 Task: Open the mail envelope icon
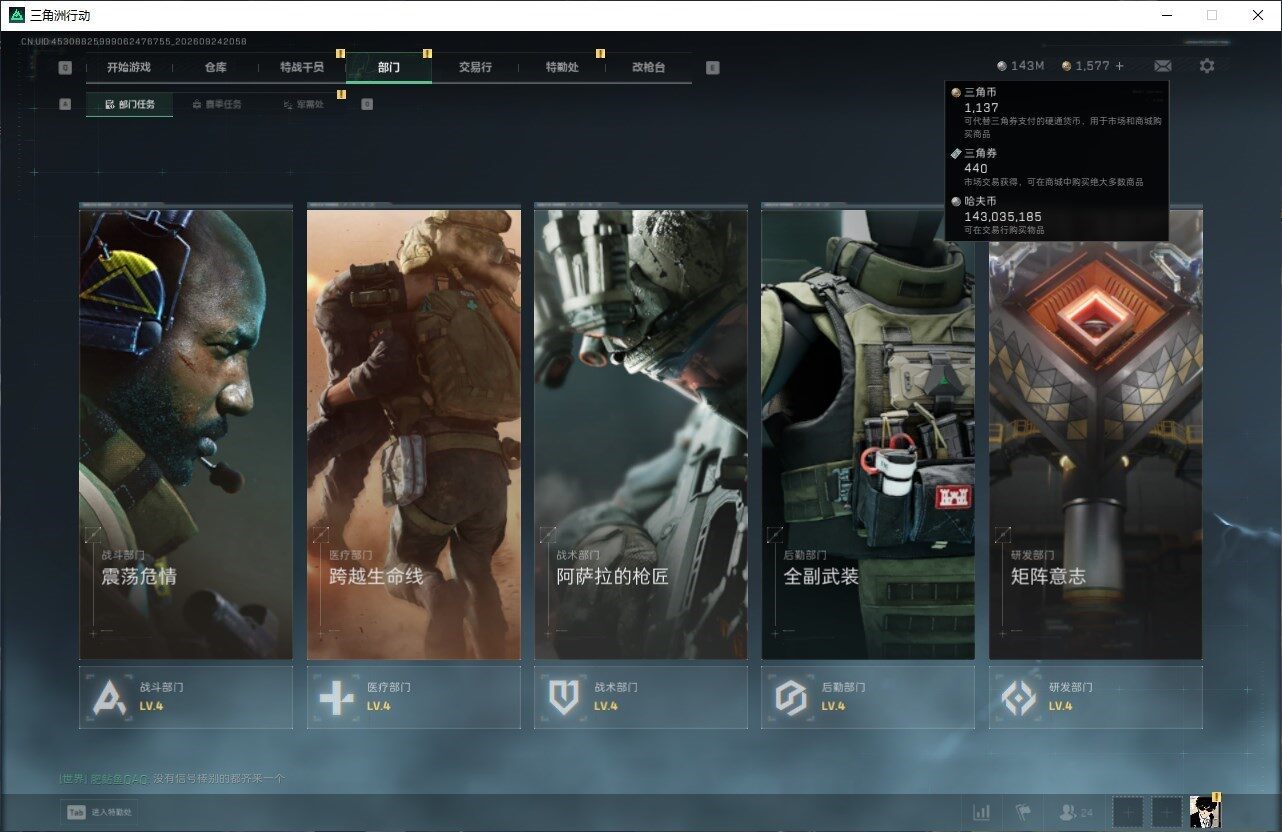[x=1162, y=66]
